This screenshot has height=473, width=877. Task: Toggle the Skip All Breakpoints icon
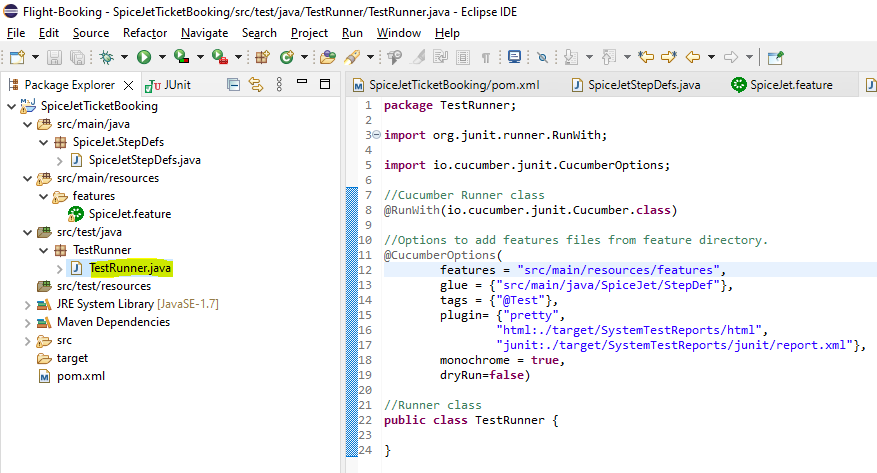click(x=542, y=57)
